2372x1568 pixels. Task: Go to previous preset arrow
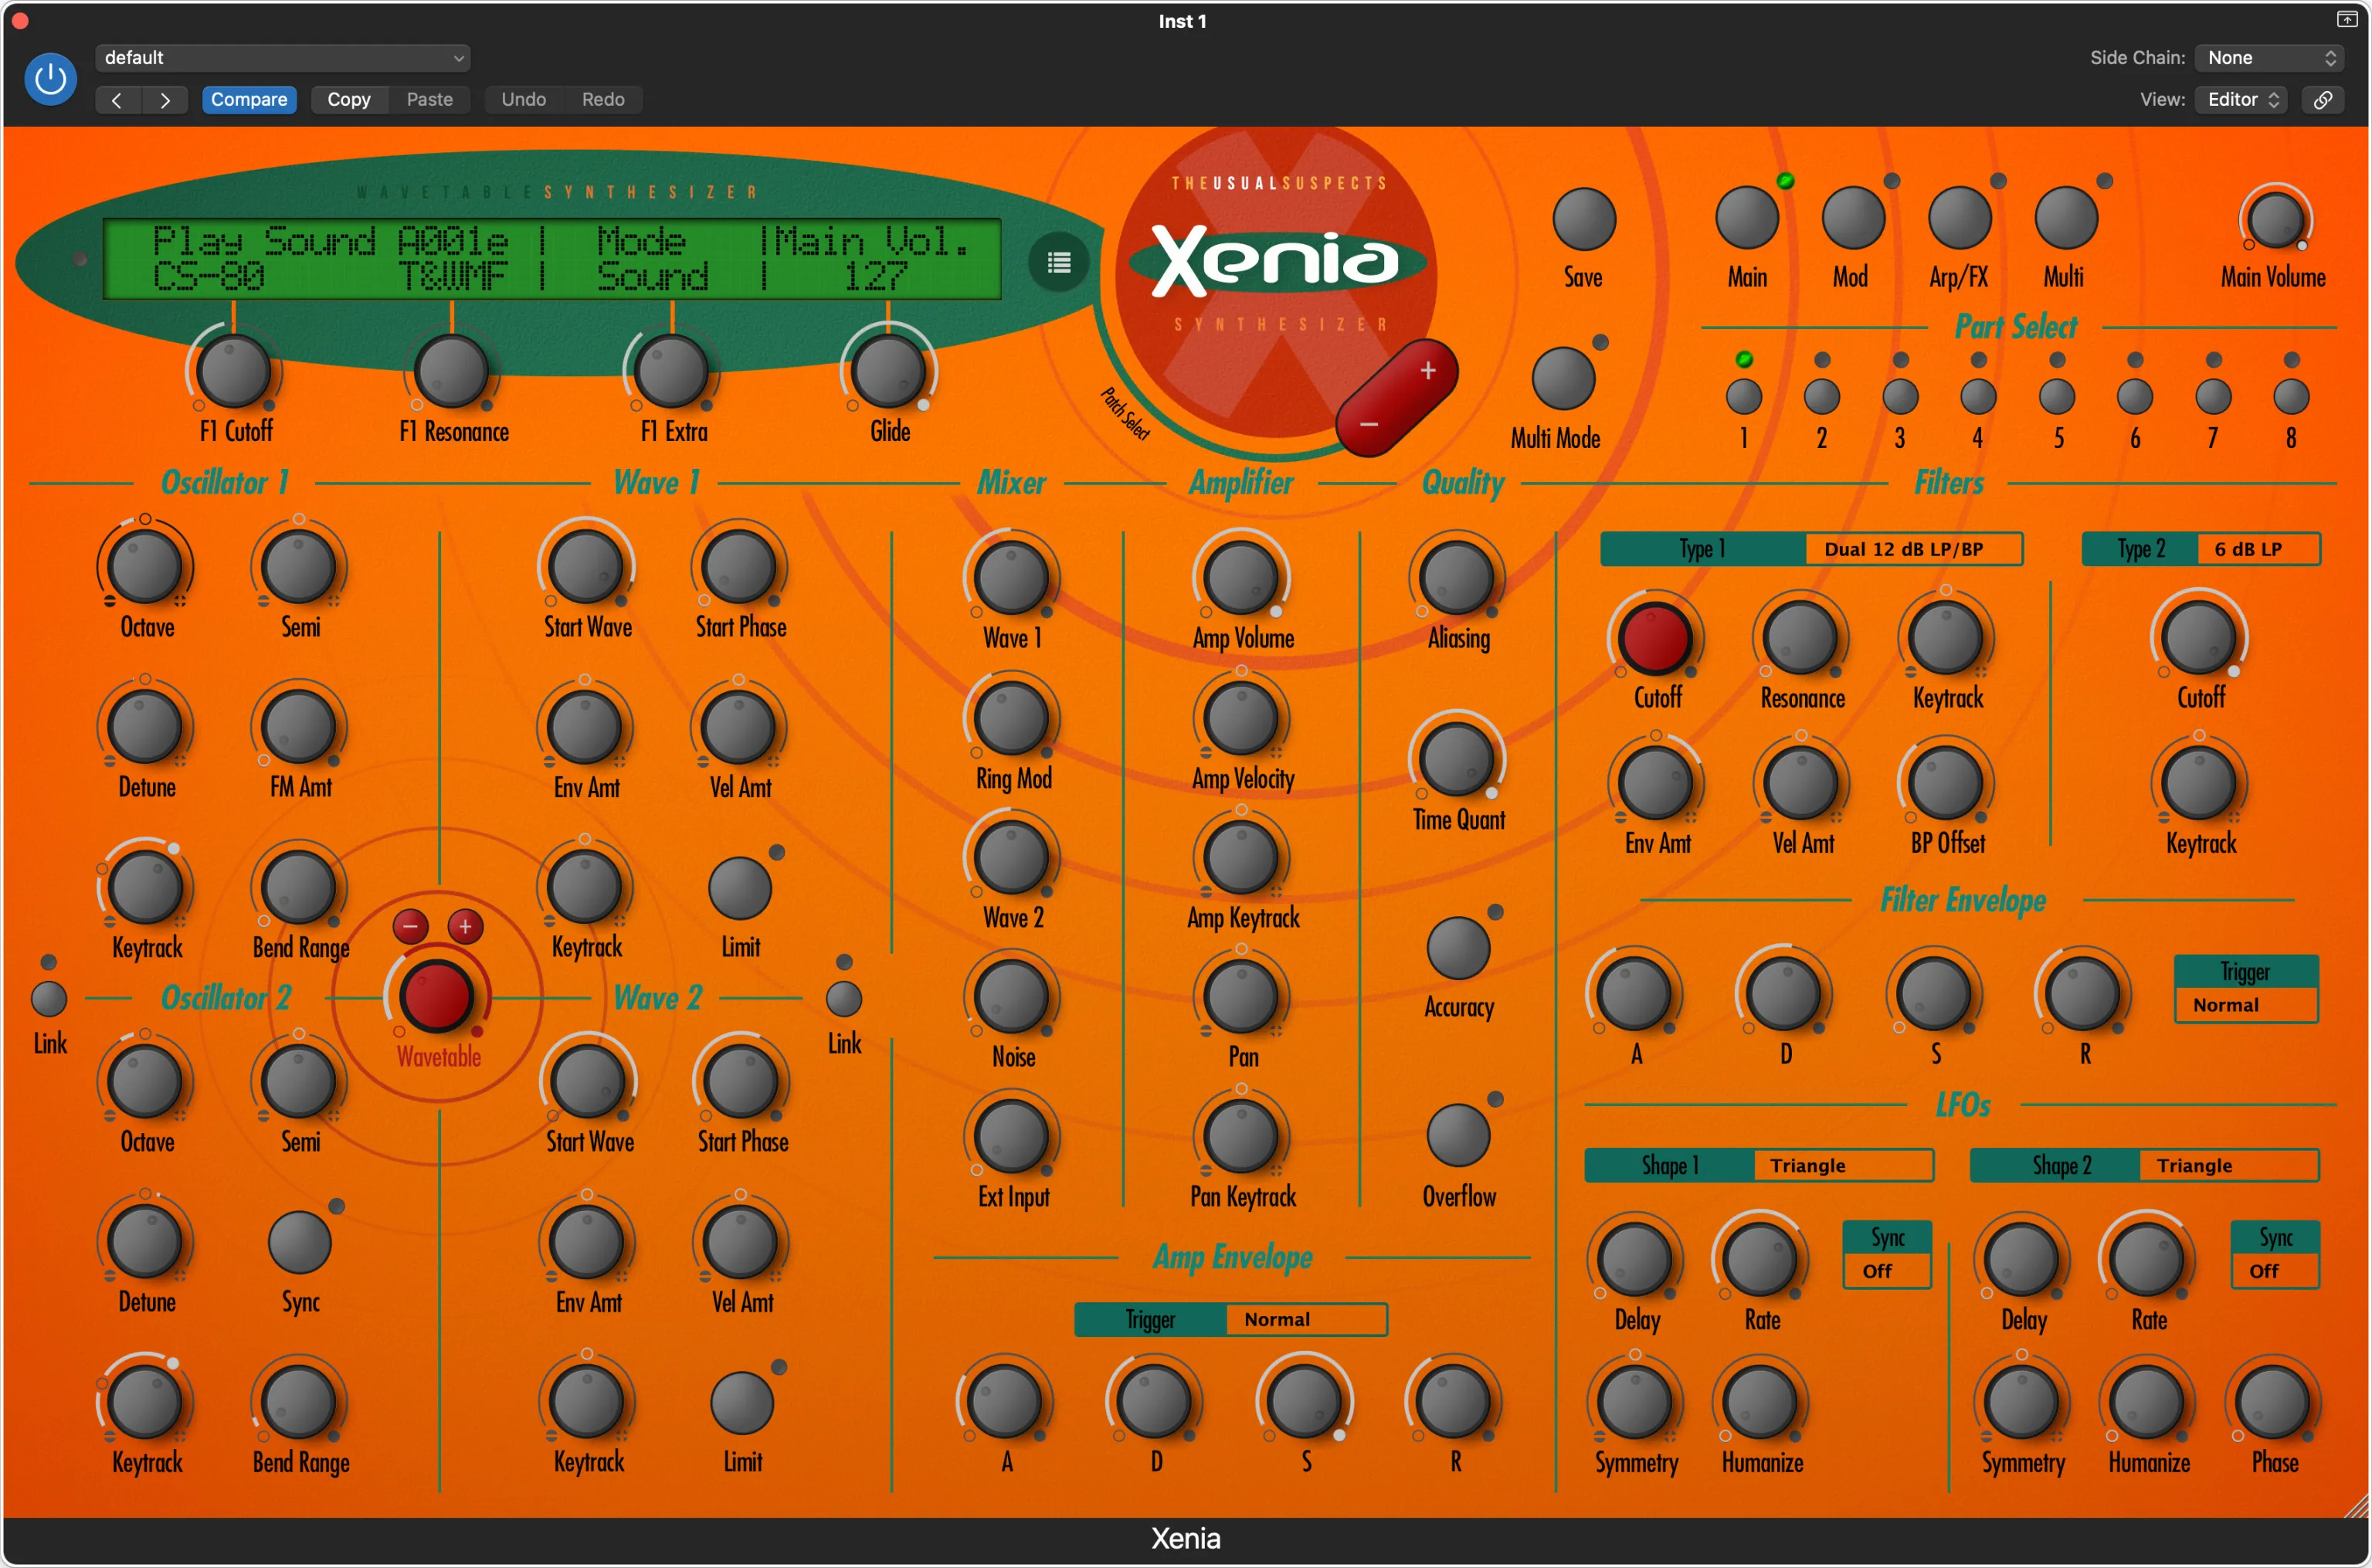point(117,99)
